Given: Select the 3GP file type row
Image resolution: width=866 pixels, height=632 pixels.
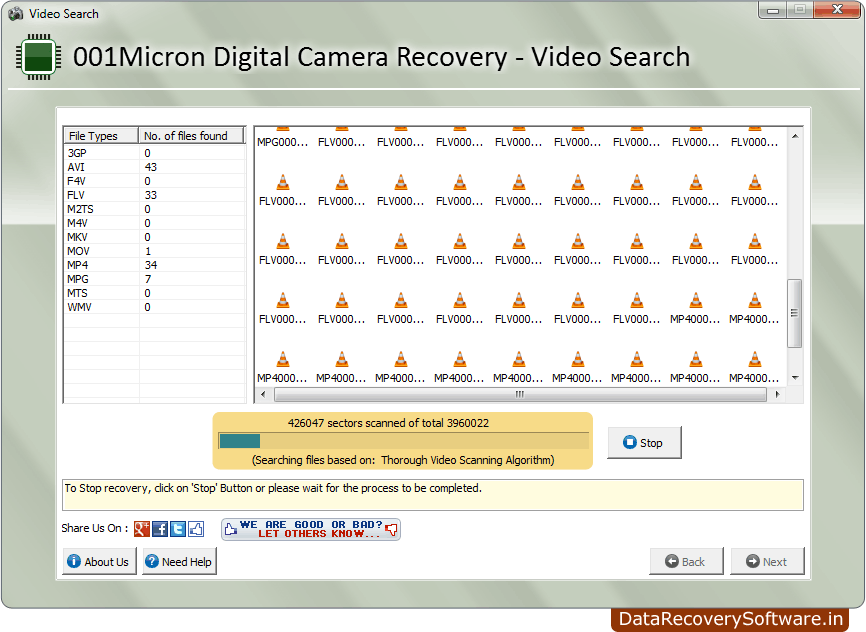Looking at the screenshot, I should pos(155,153).
